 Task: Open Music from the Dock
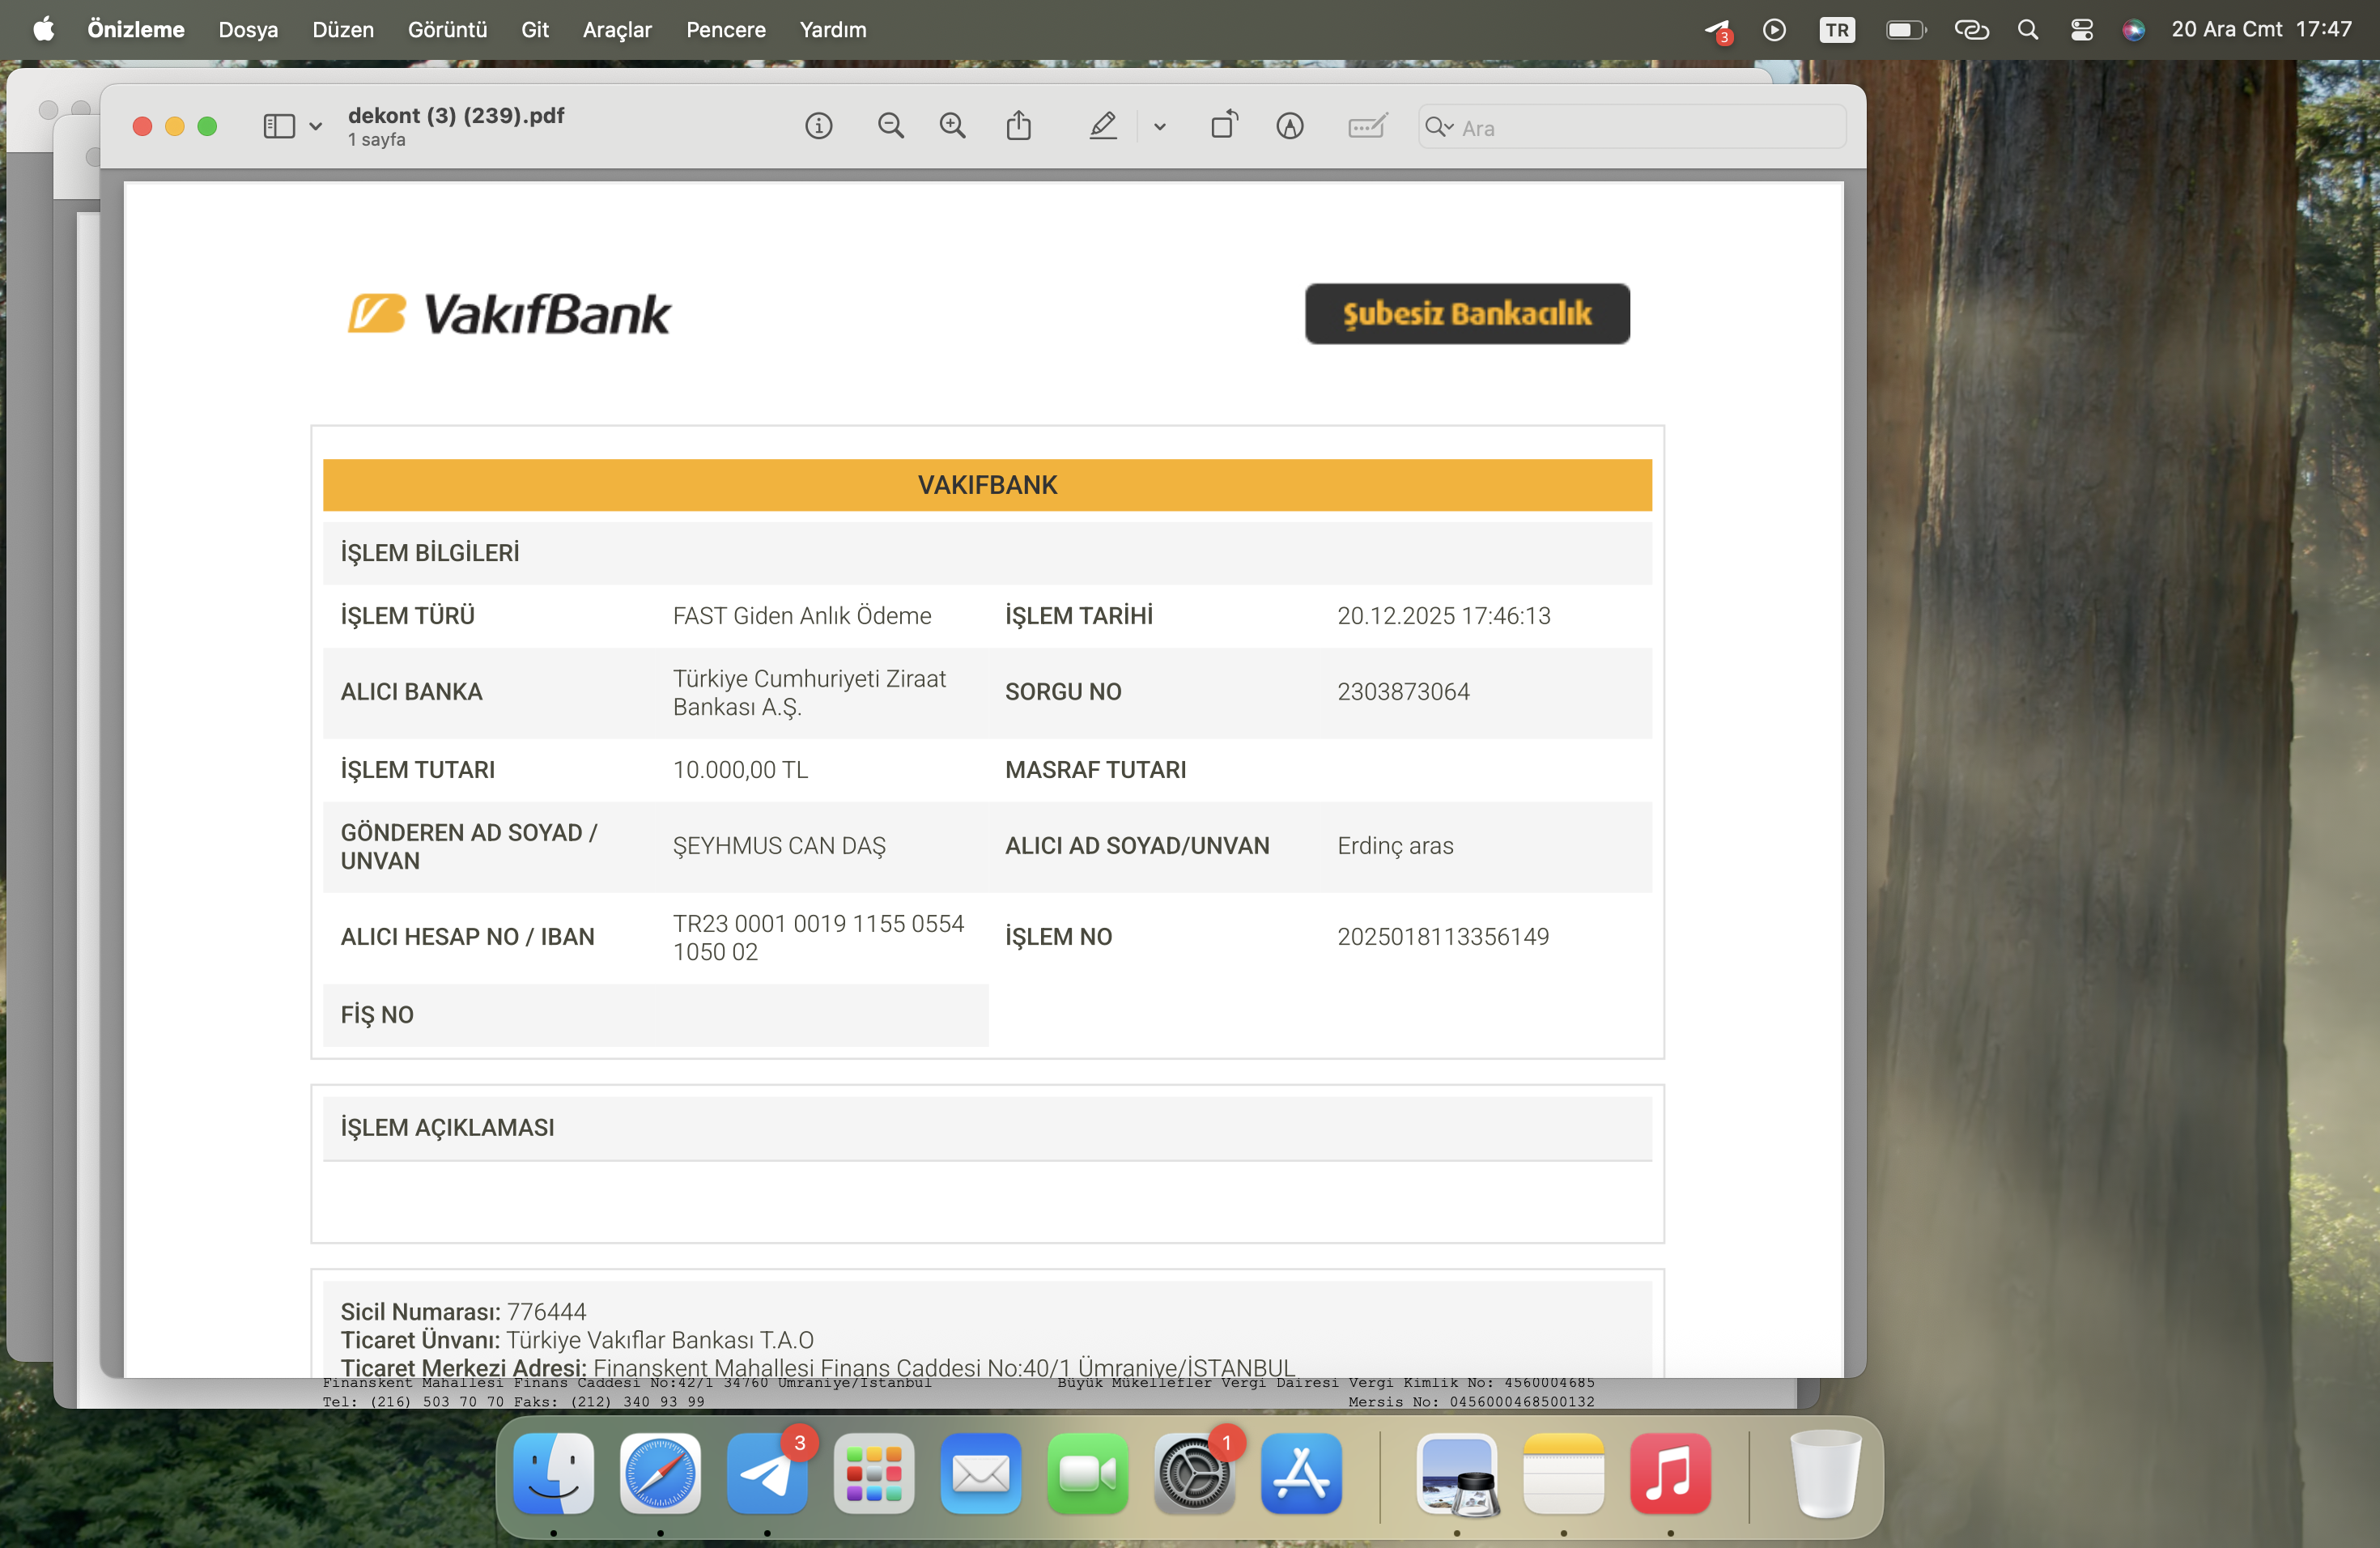pos(1671,1472)
